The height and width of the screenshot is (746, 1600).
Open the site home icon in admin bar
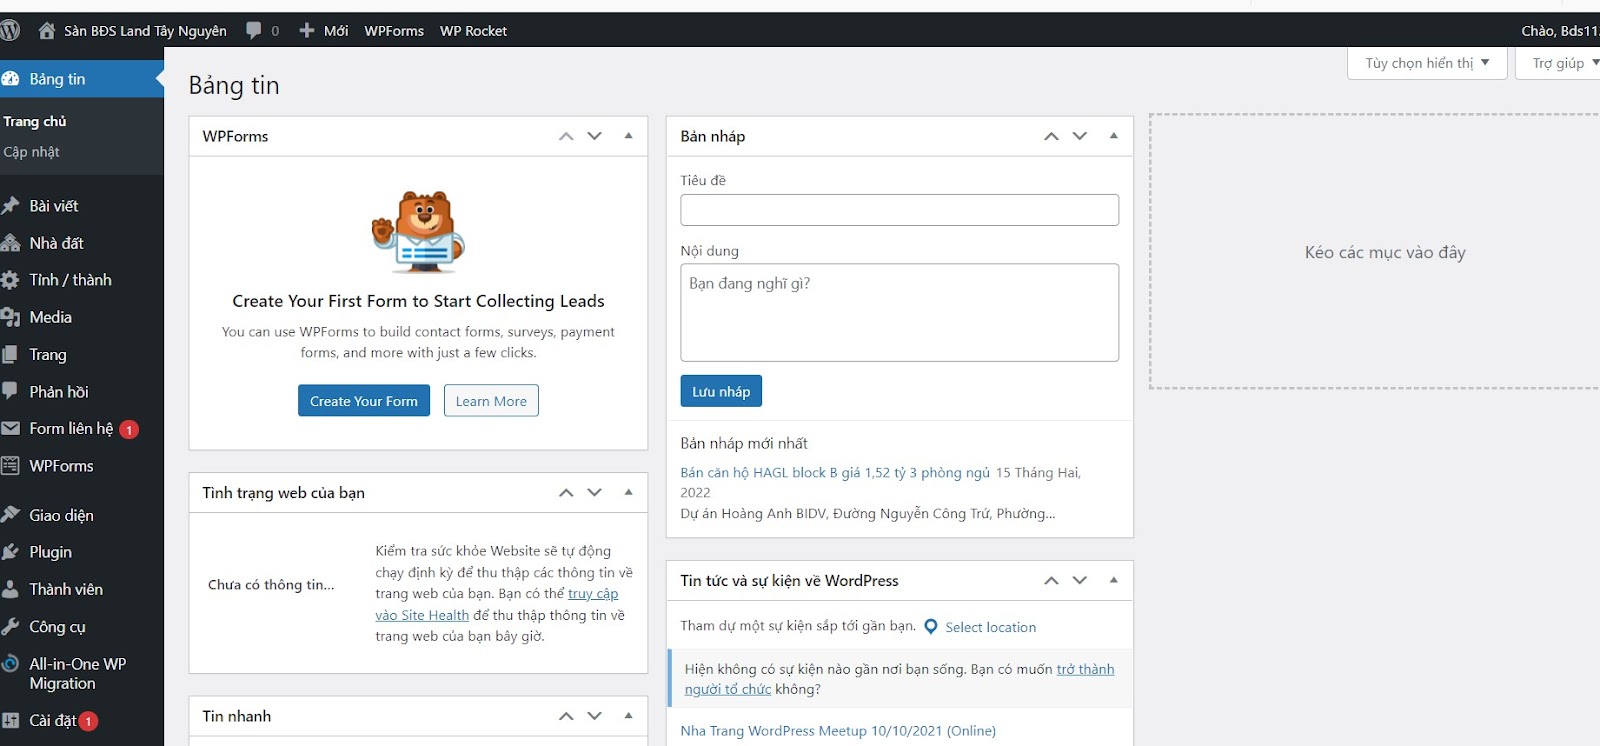tap(46, 30)
